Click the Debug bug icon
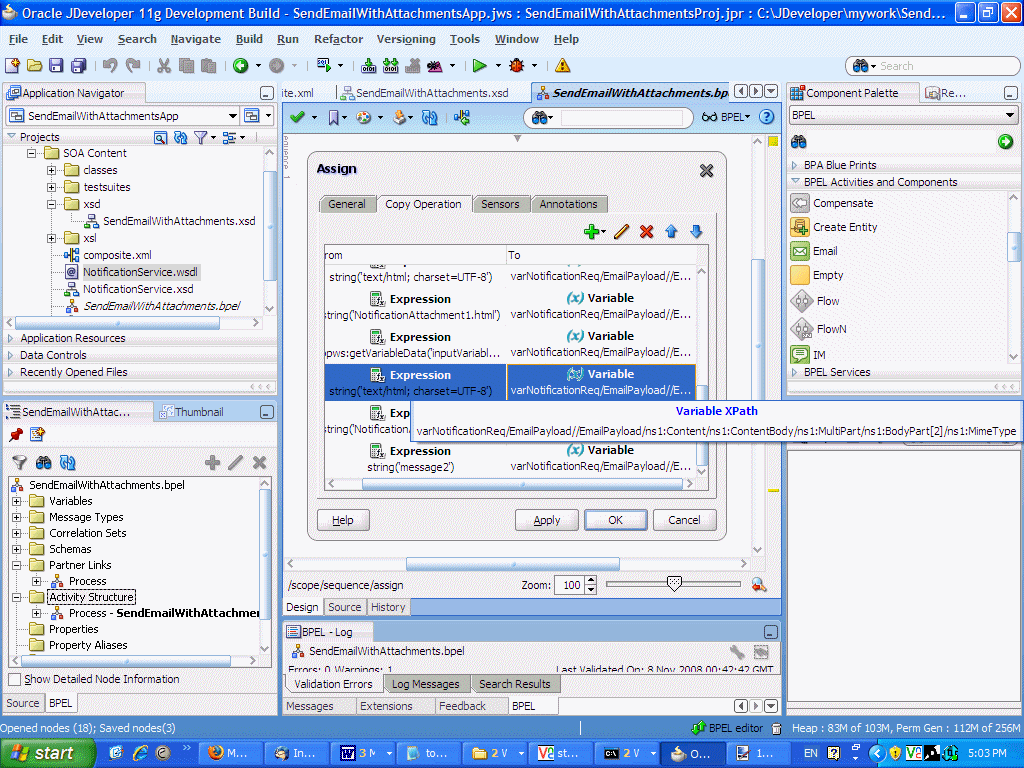The image size is (1024, 768). click(517, 65)
